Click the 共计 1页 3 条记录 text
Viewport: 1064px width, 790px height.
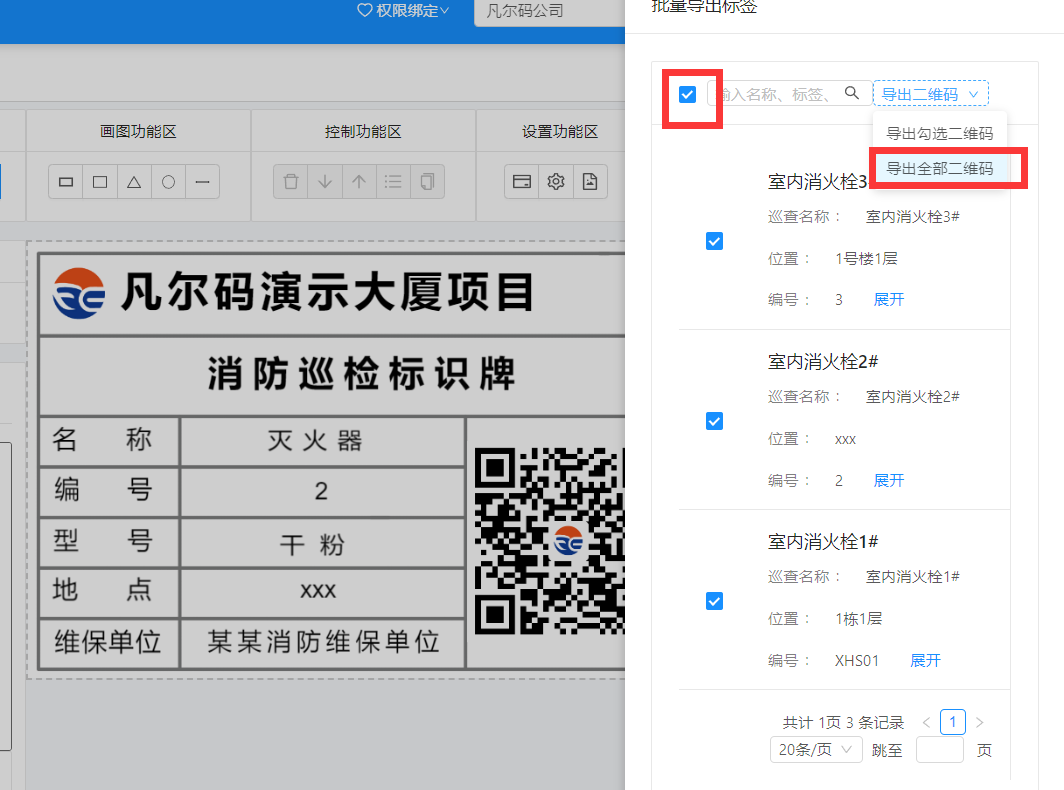click(843, 723)
